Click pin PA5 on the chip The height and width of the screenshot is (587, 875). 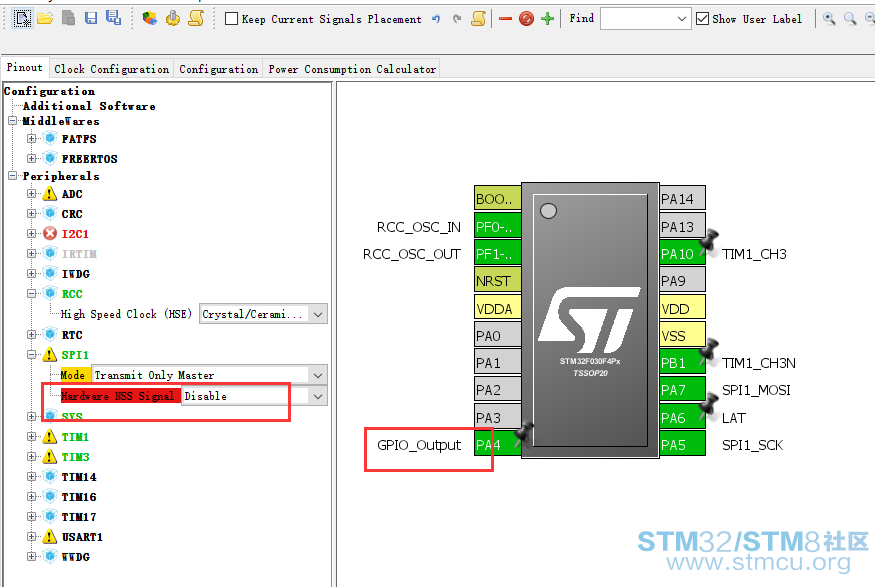(x=682, y=444)
